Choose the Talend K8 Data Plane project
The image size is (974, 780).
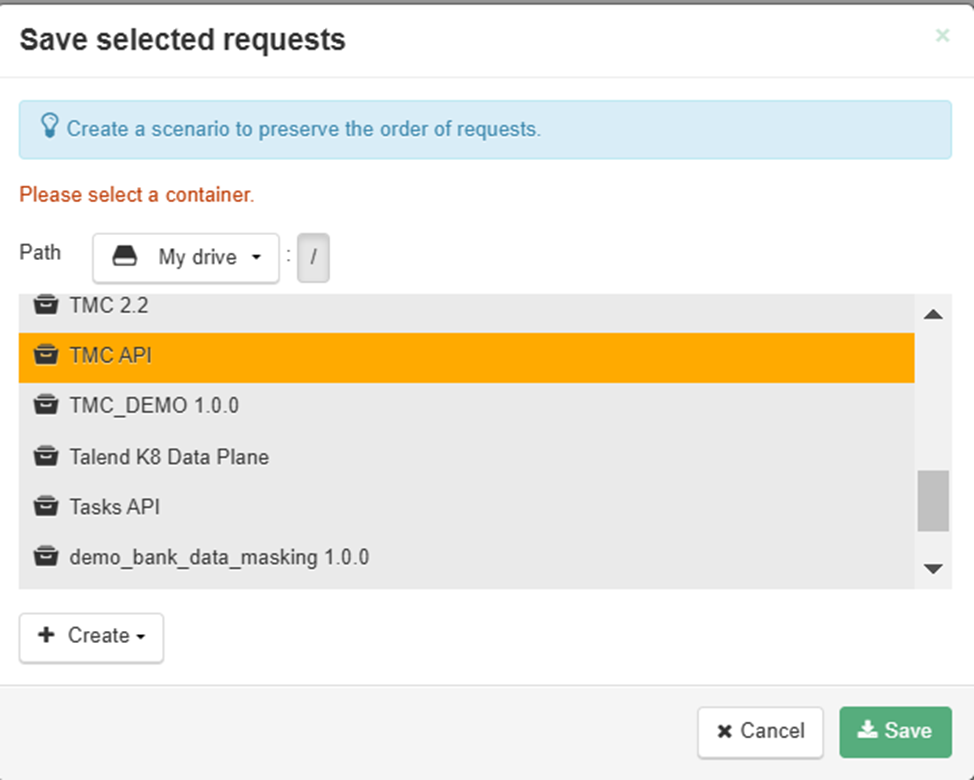(x=169, y=457)
